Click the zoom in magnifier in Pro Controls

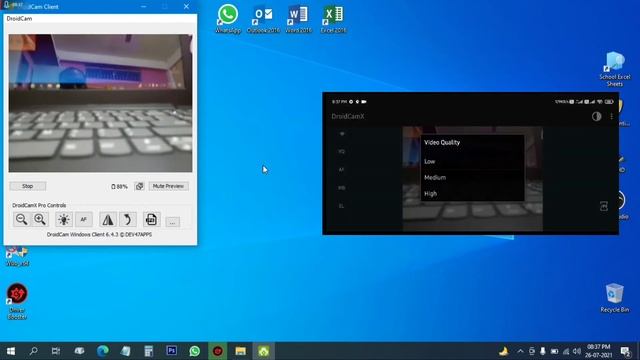(x=40, y=220)
